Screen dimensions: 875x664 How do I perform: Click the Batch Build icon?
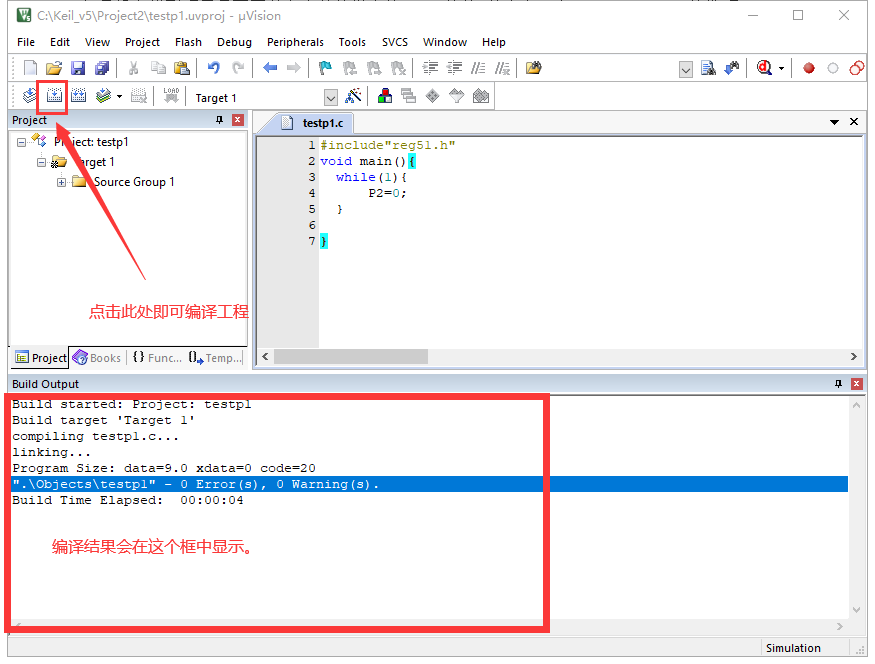(x=103, y=96)
